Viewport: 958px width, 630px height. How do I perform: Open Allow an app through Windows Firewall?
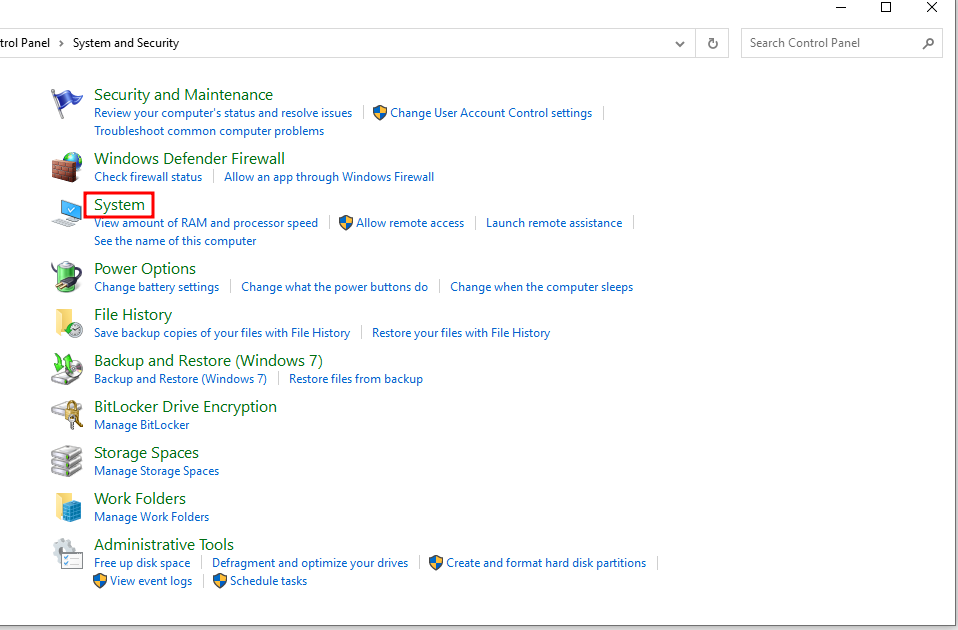point(329,177)
